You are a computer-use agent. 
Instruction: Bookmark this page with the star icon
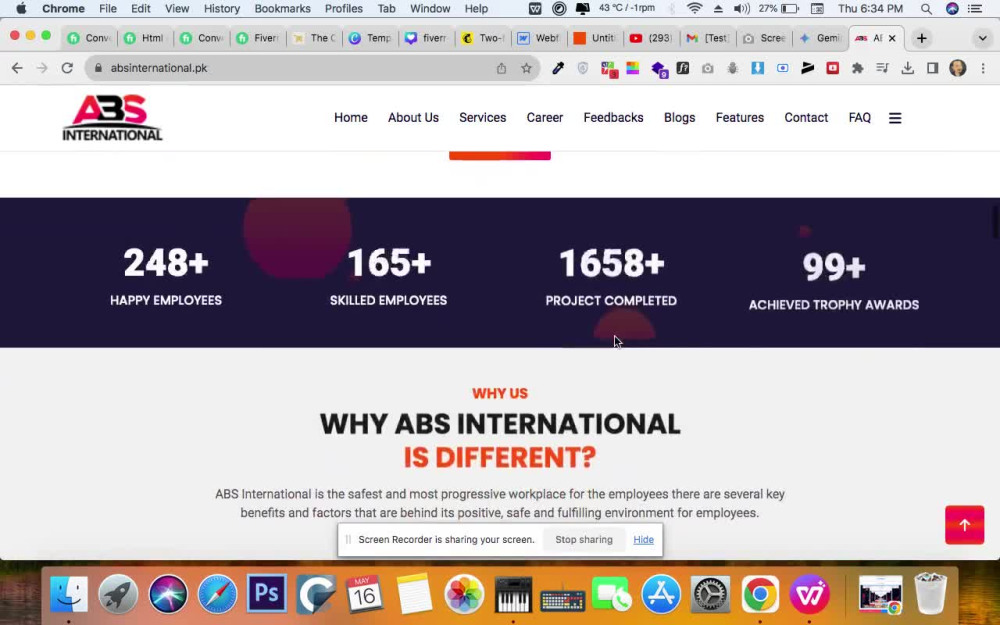tap(526, 68)
